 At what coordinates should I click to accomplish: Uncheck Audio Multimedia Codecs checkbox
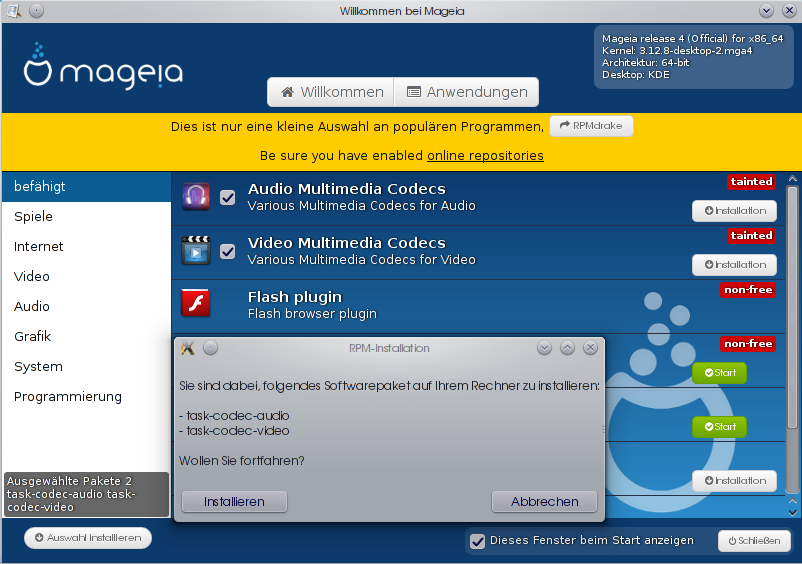(228, 197)
